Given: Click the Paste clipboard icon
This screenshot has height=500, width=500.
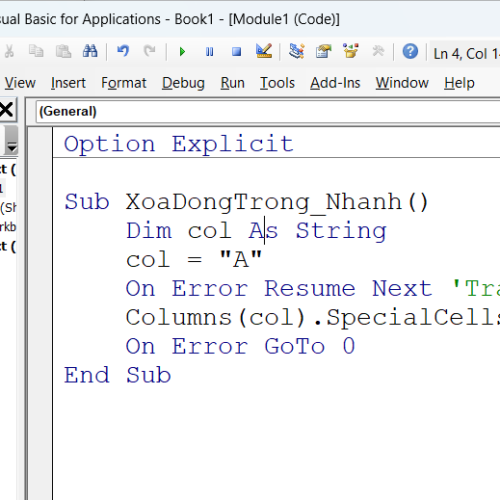Looking at the screenshot, I should click(63, 51).
